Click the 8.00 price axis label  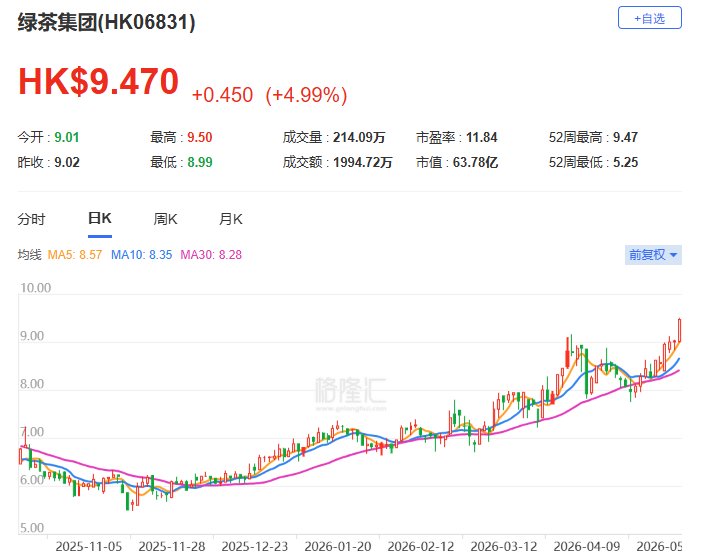point(32,384)
